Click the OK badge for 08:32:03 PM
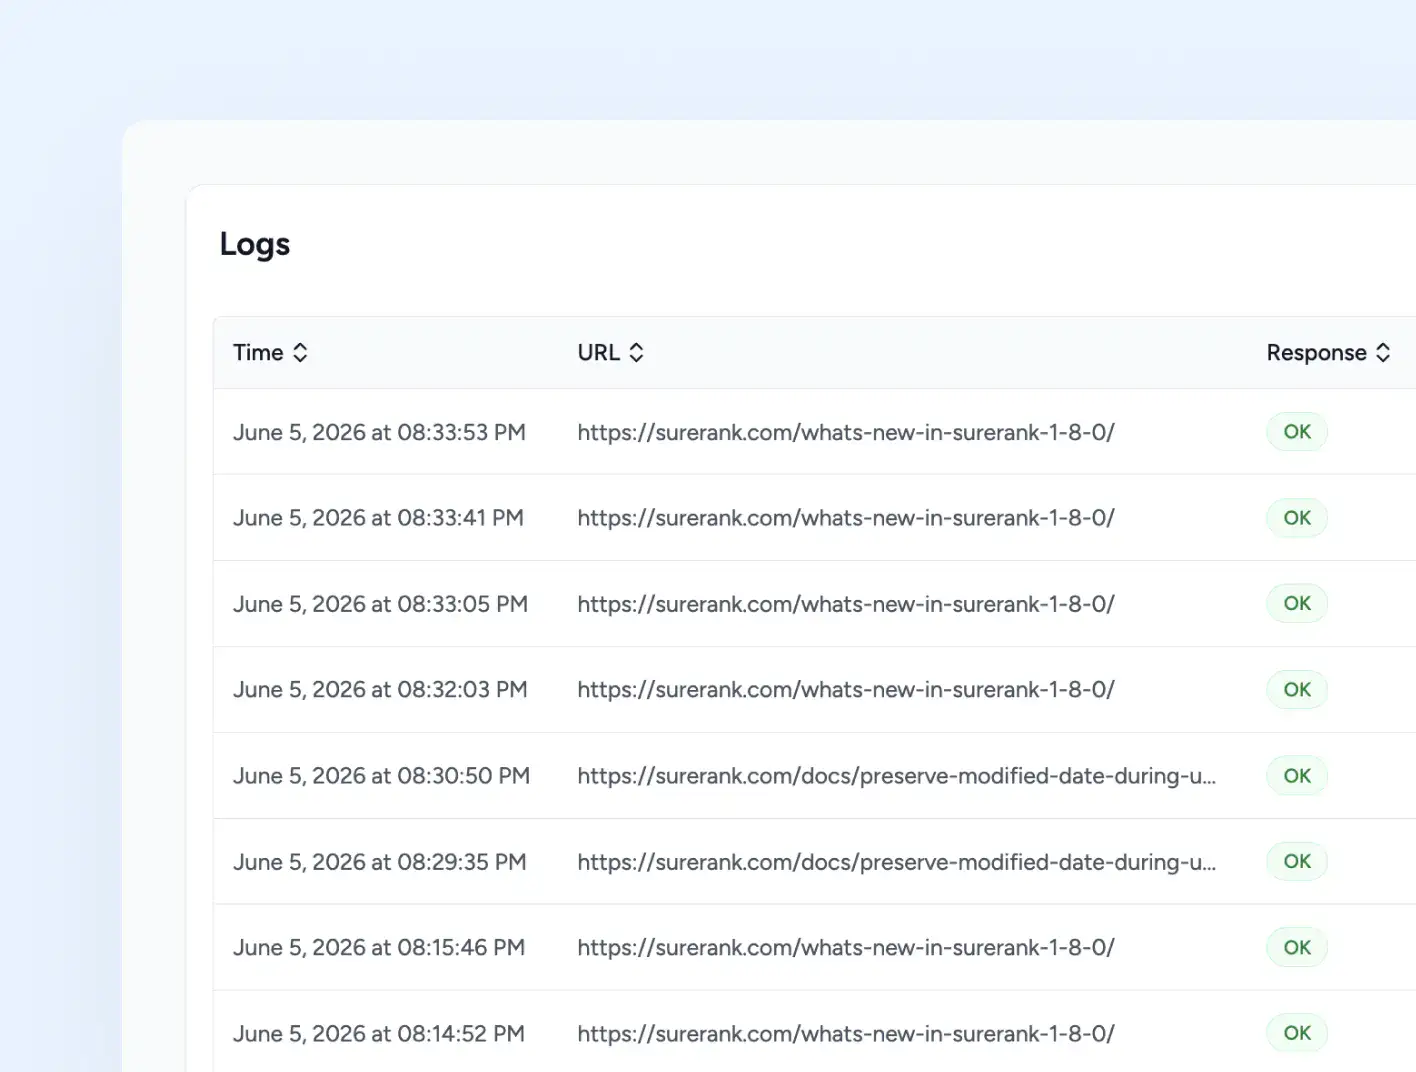Screen dimensions: 1416x1072 click(x=1297, y=690)
